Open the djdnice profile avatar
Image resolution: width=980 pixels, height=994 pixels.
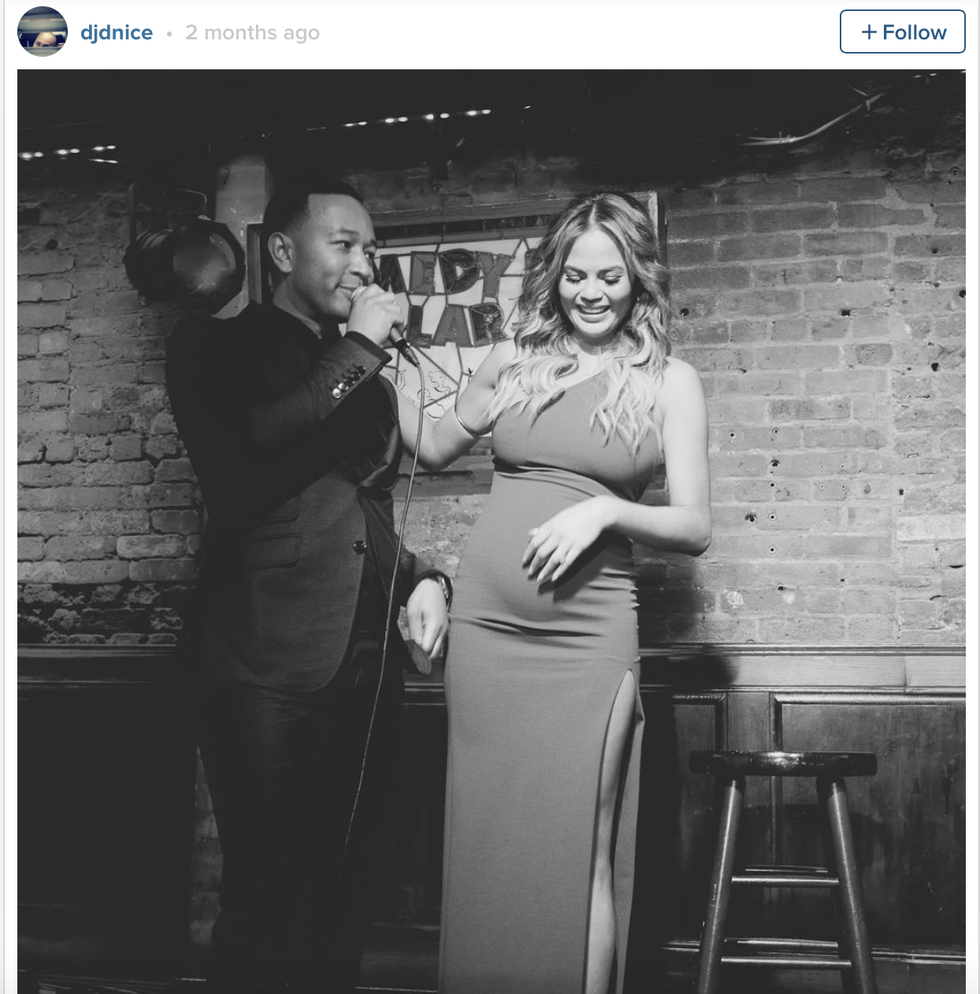tap(42, 32)
